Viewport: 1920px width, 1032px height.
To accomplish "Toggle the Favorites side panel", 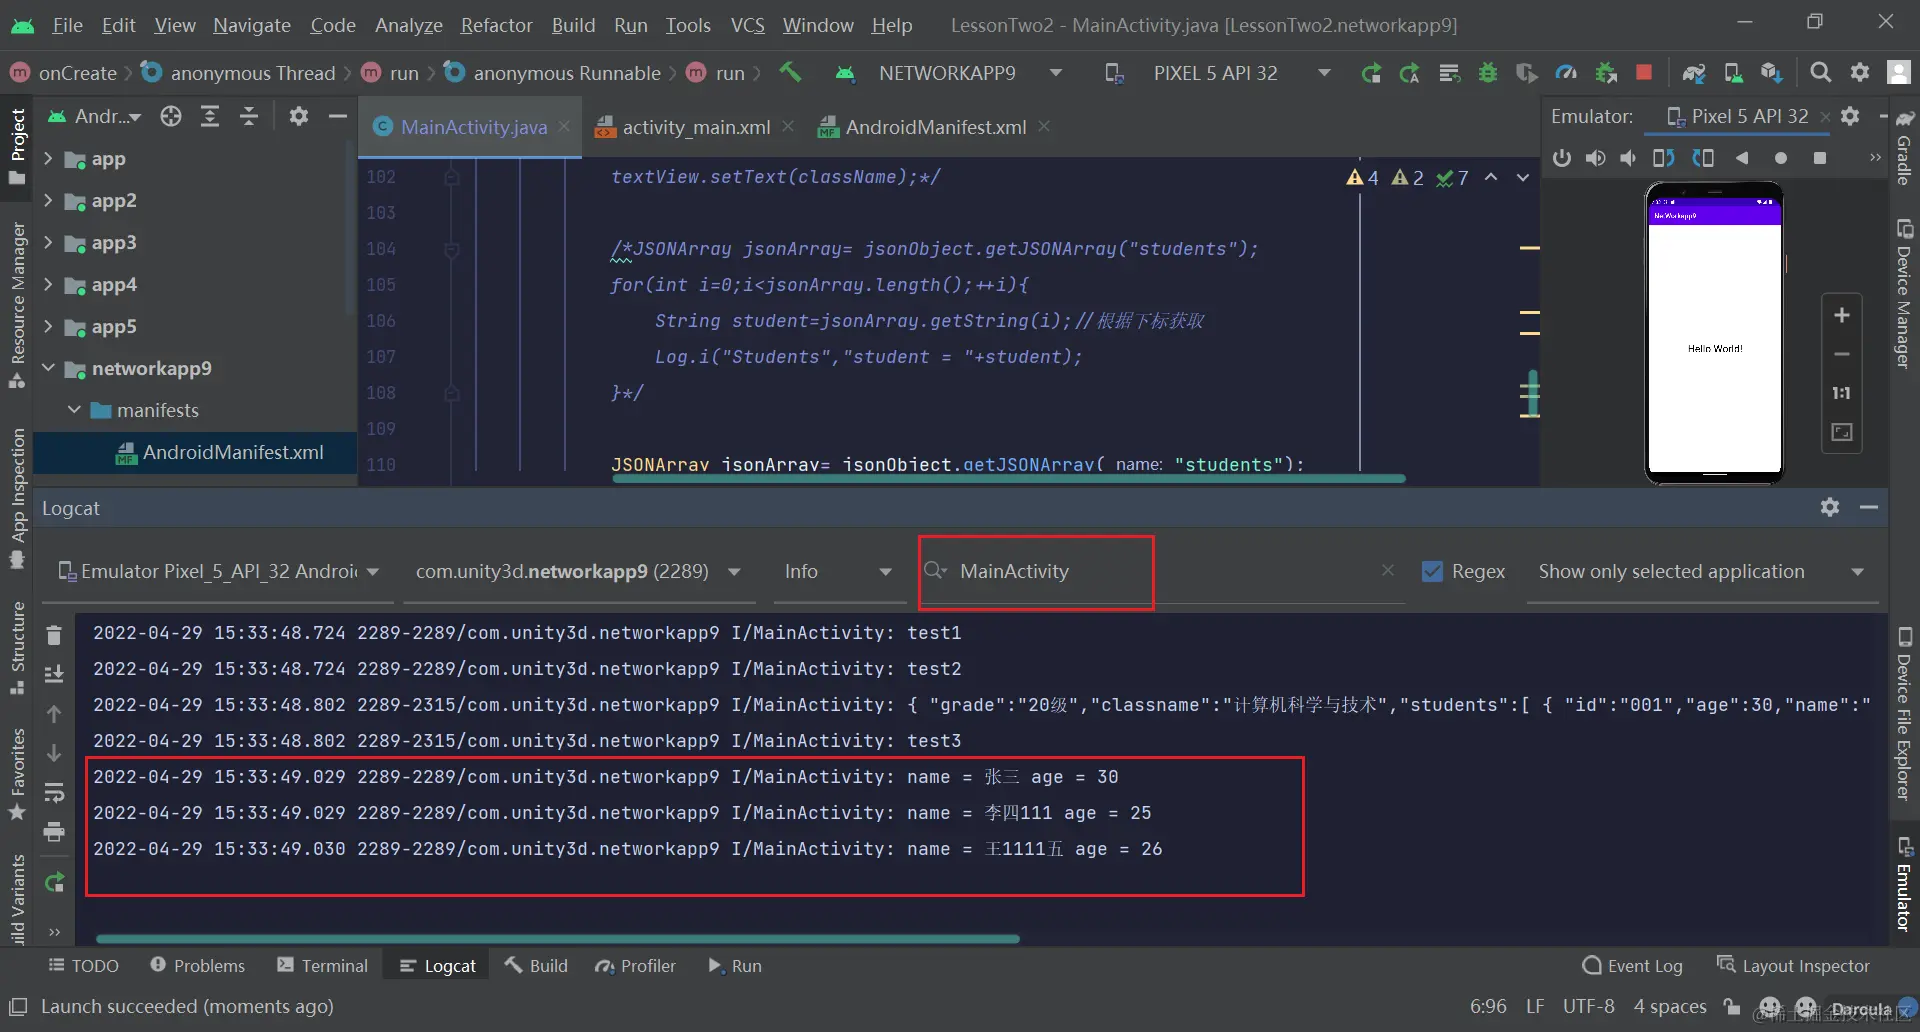I will point(17,773).
